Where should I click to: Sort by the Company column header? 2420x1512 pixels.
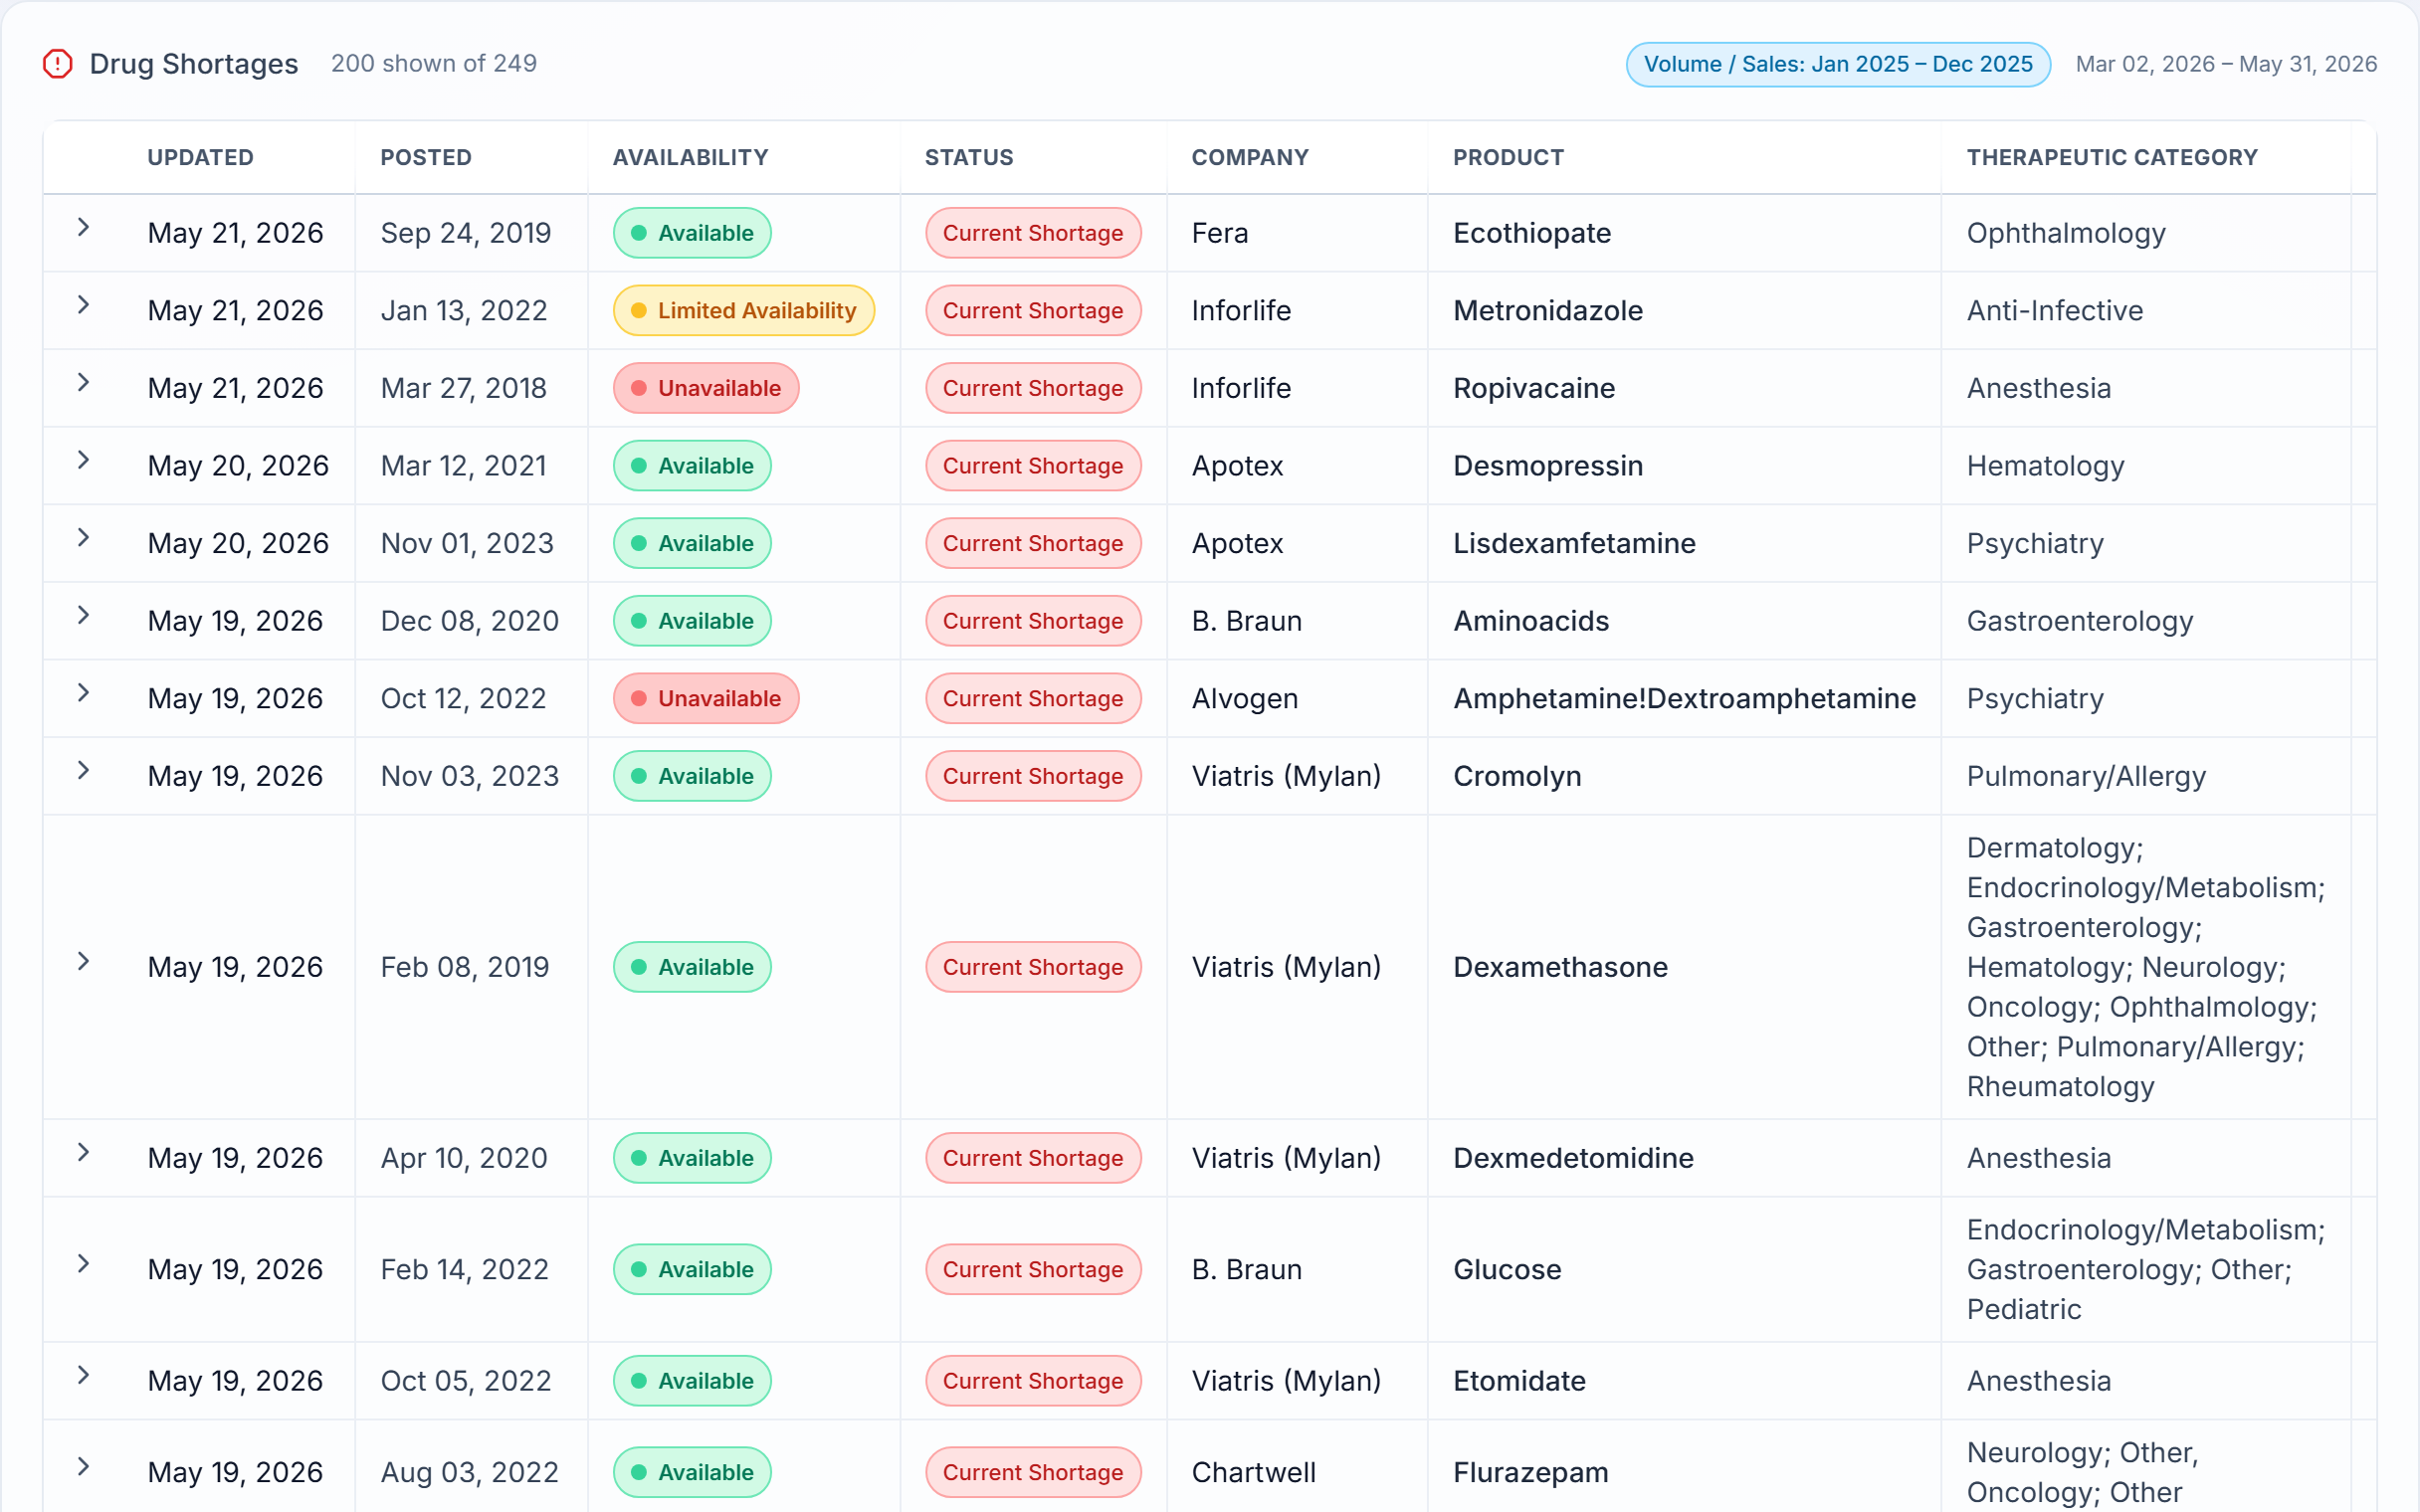point(1250,157)
